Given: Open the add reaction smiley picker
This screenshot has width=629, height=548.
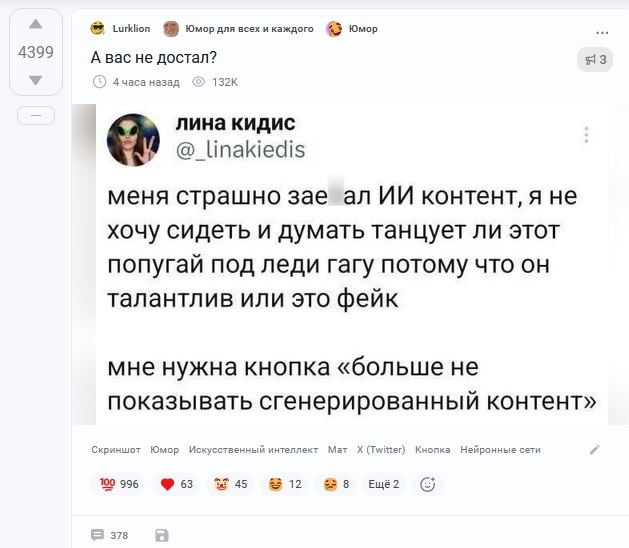Looking at the screenshot, I should tap(428, 485).
